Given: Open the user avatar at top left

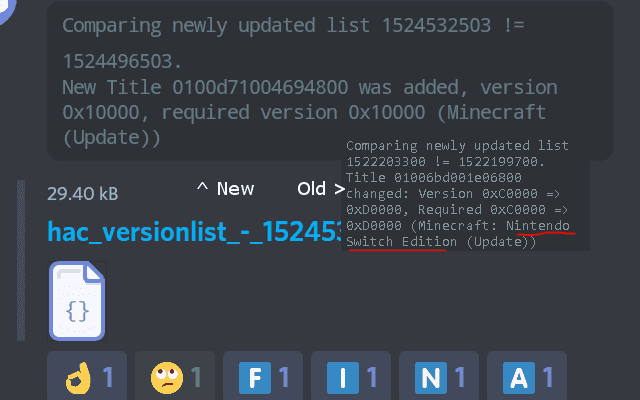Looking at the screenshot, I should coord(7,10).
